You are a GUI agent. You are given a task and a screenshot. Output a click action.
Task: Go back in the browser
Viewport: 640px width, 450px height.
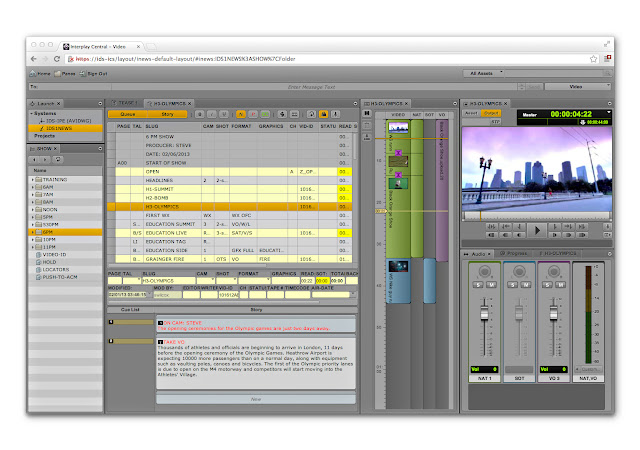pyautogui.click(x=34, y=59)
